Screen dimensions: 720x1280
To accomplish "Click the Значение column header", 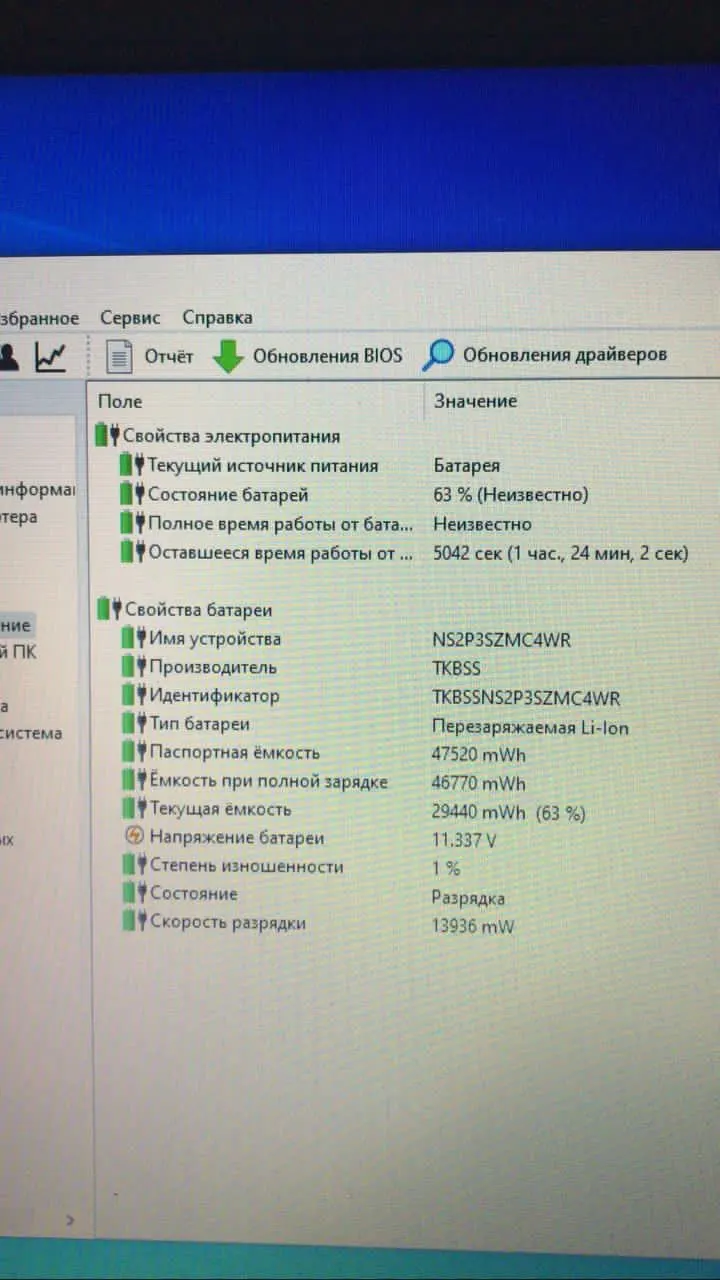I will click(475, 401).
